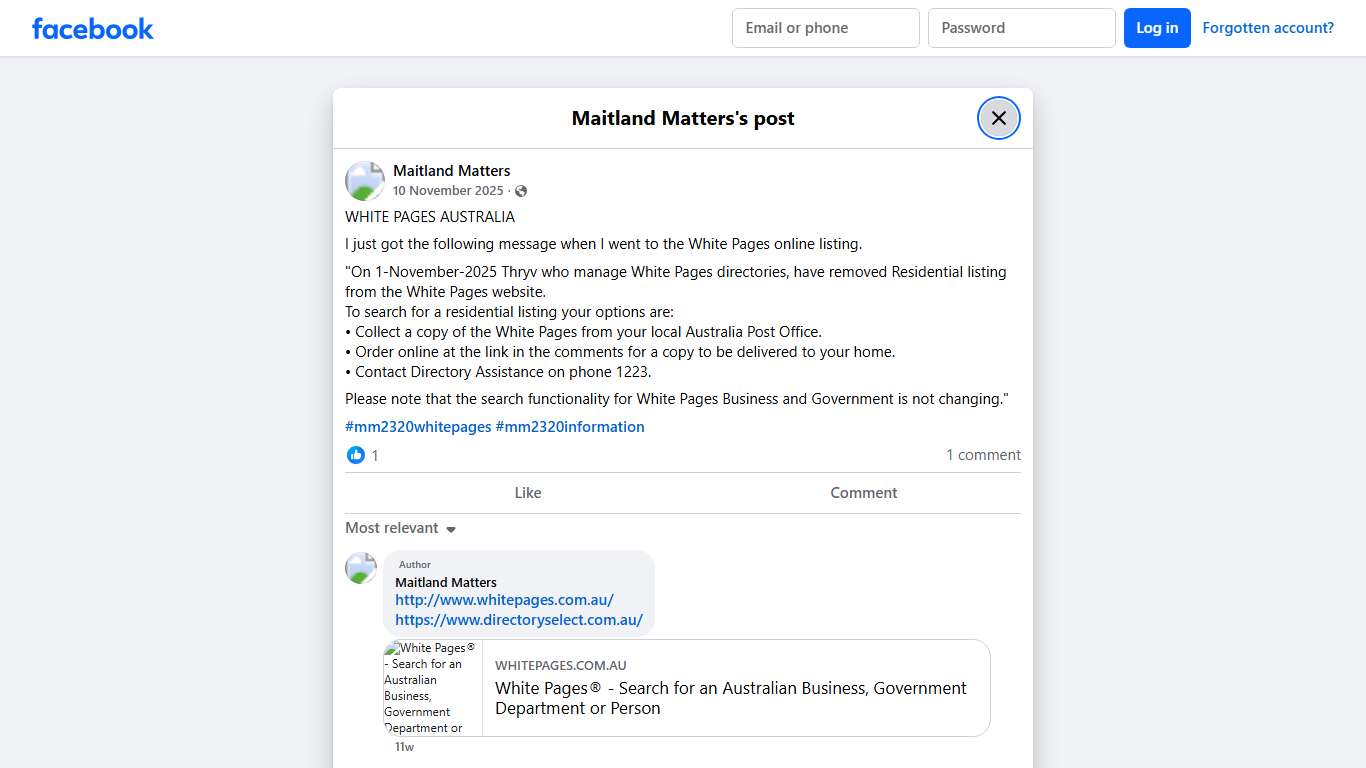This screenshot has height=768, width=1366.
Task: Click the facebook logo
Action: tap(92, 28)
